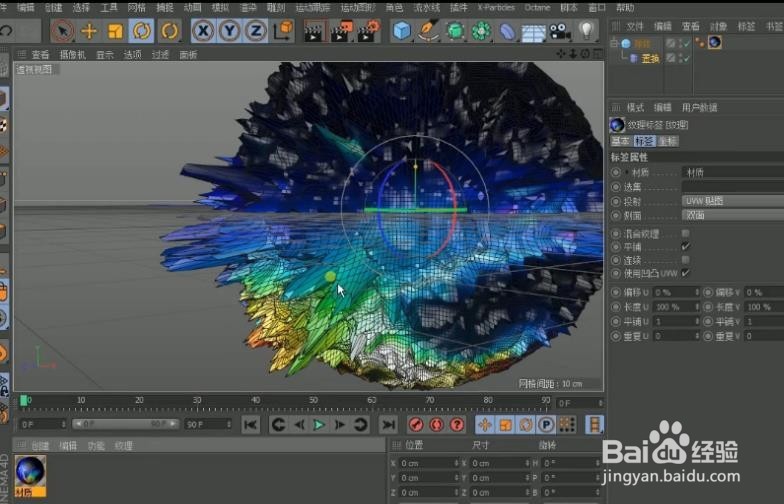Add a camera object

(560, 31)
